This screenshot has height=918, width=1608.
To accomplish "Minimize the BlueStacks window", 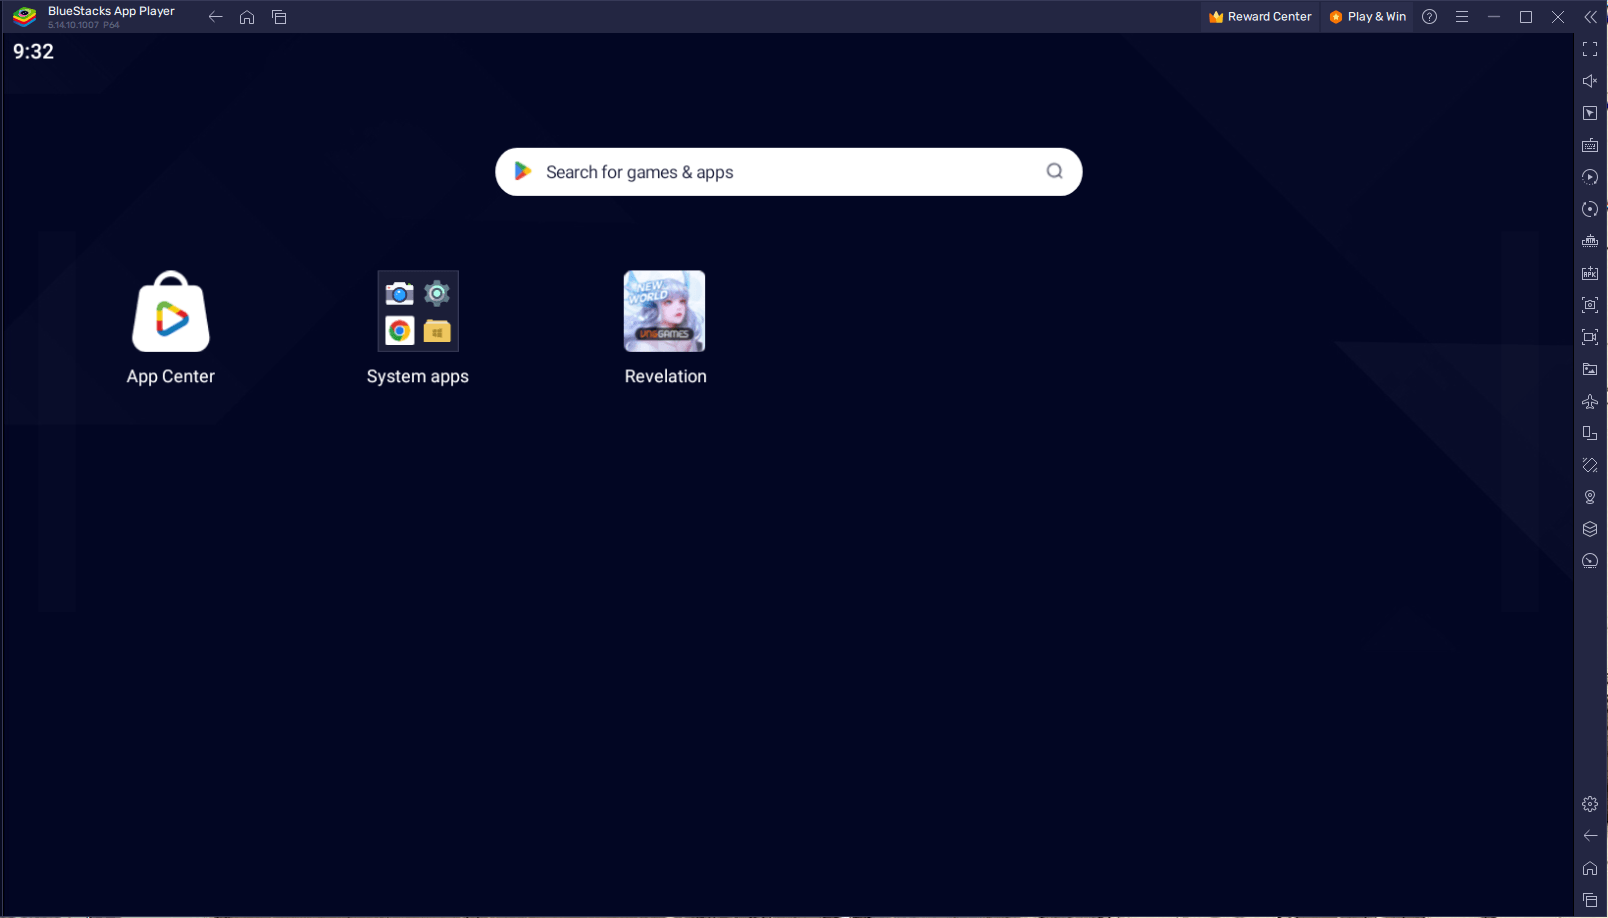I will tap(1494, 17).
